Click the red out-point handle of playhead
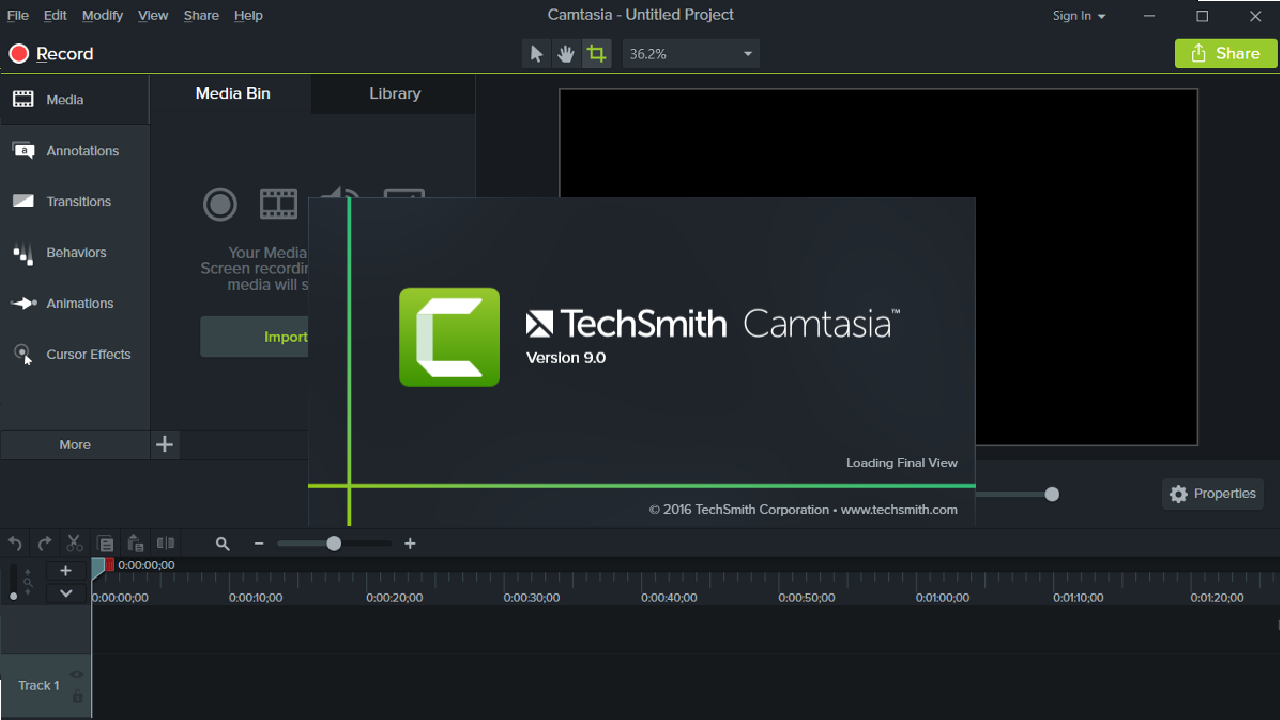This screenshot has height=720, width=1280. click(110, 565)
